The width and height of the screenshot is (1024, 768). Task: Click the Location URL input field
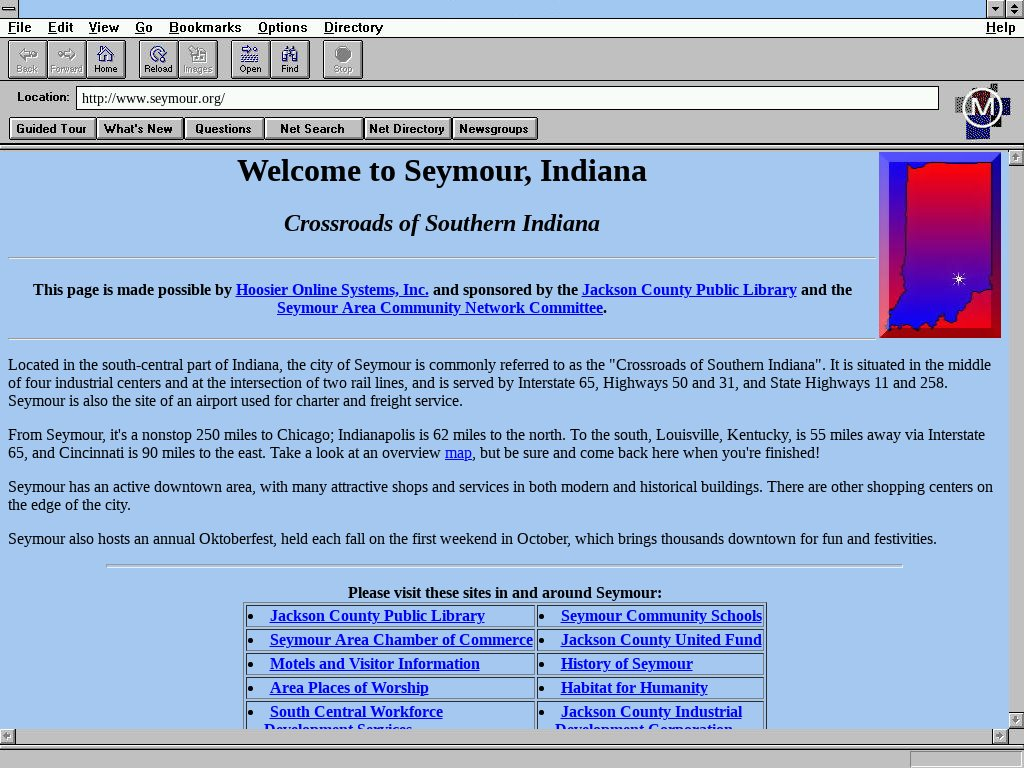click(x=507, y=98)
